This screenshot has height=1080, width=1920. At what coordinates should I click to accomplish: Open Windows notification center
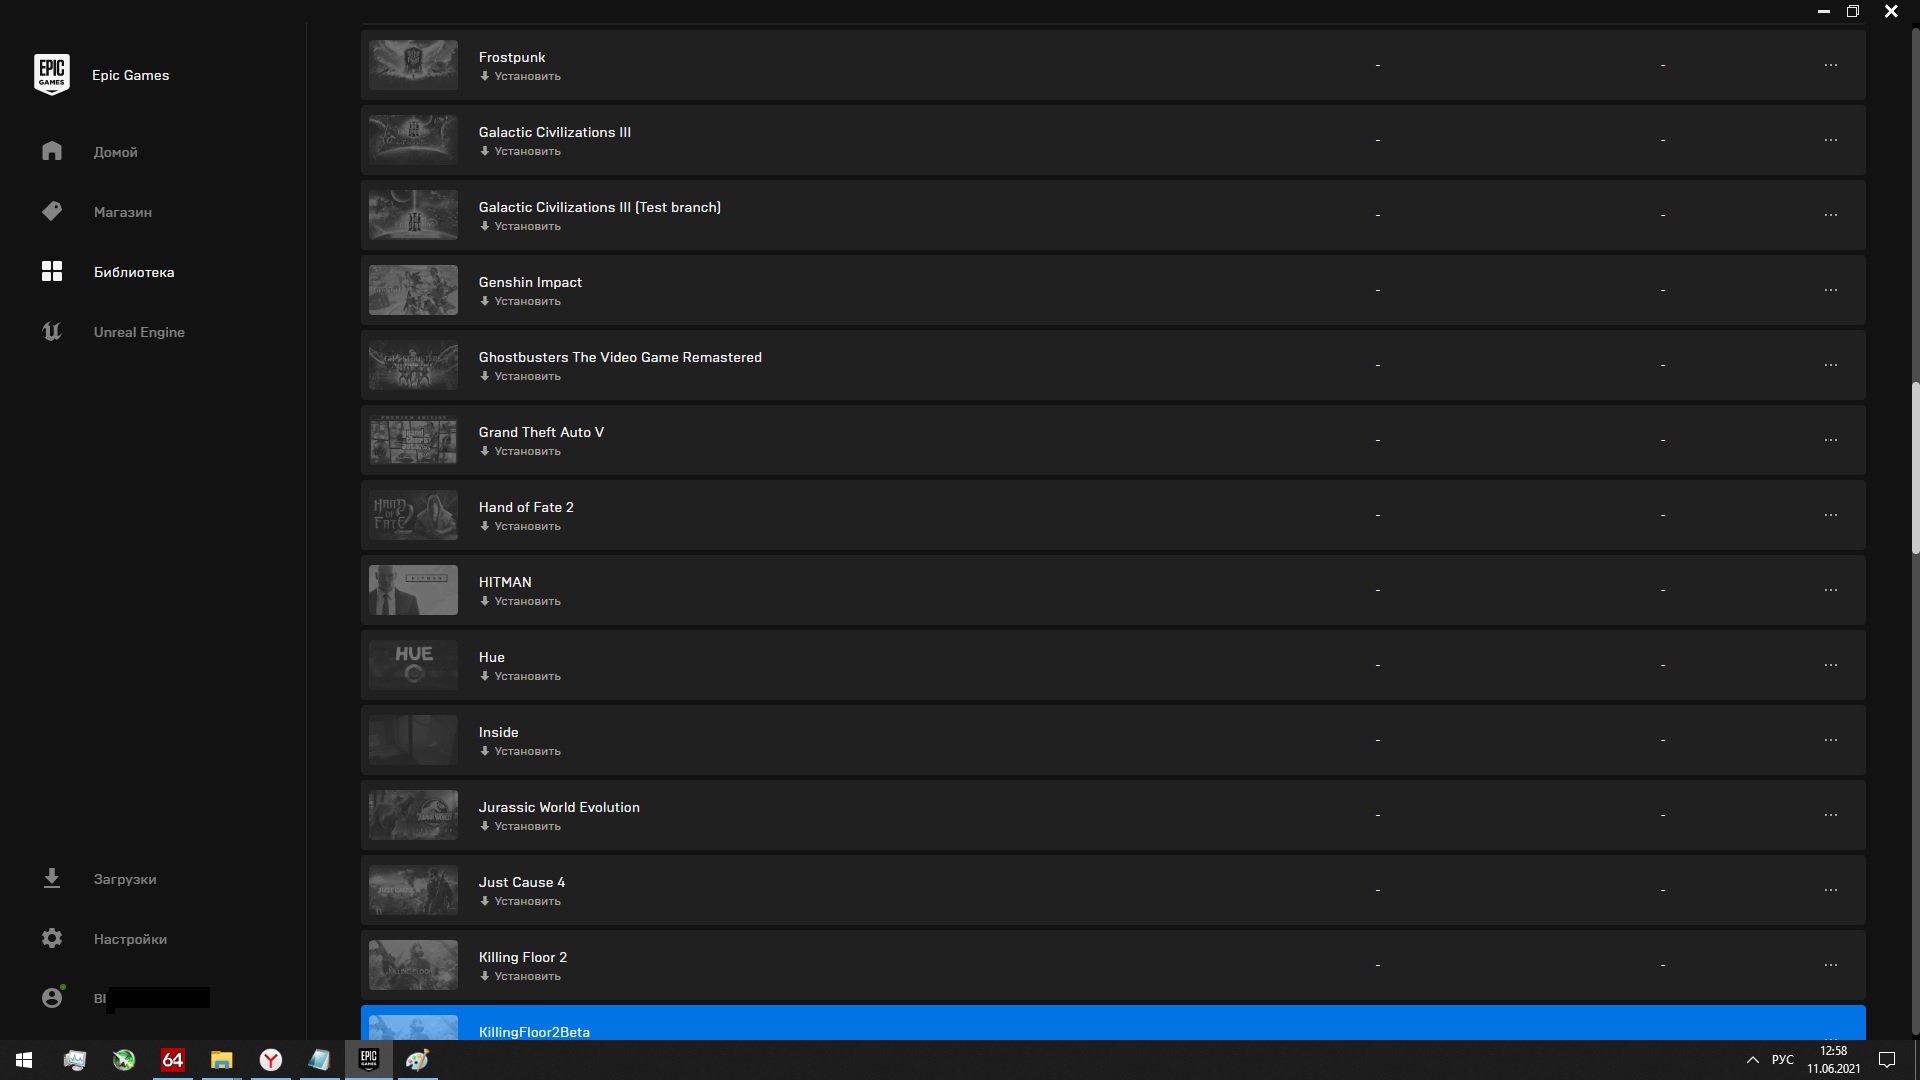[x=1887, y=1060]
